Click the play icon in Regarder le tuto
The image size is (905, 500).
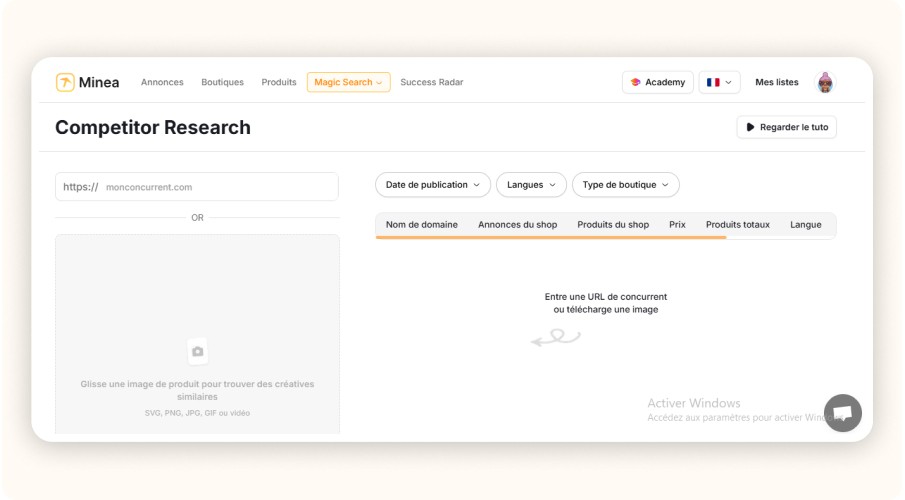tap(750, 127)
